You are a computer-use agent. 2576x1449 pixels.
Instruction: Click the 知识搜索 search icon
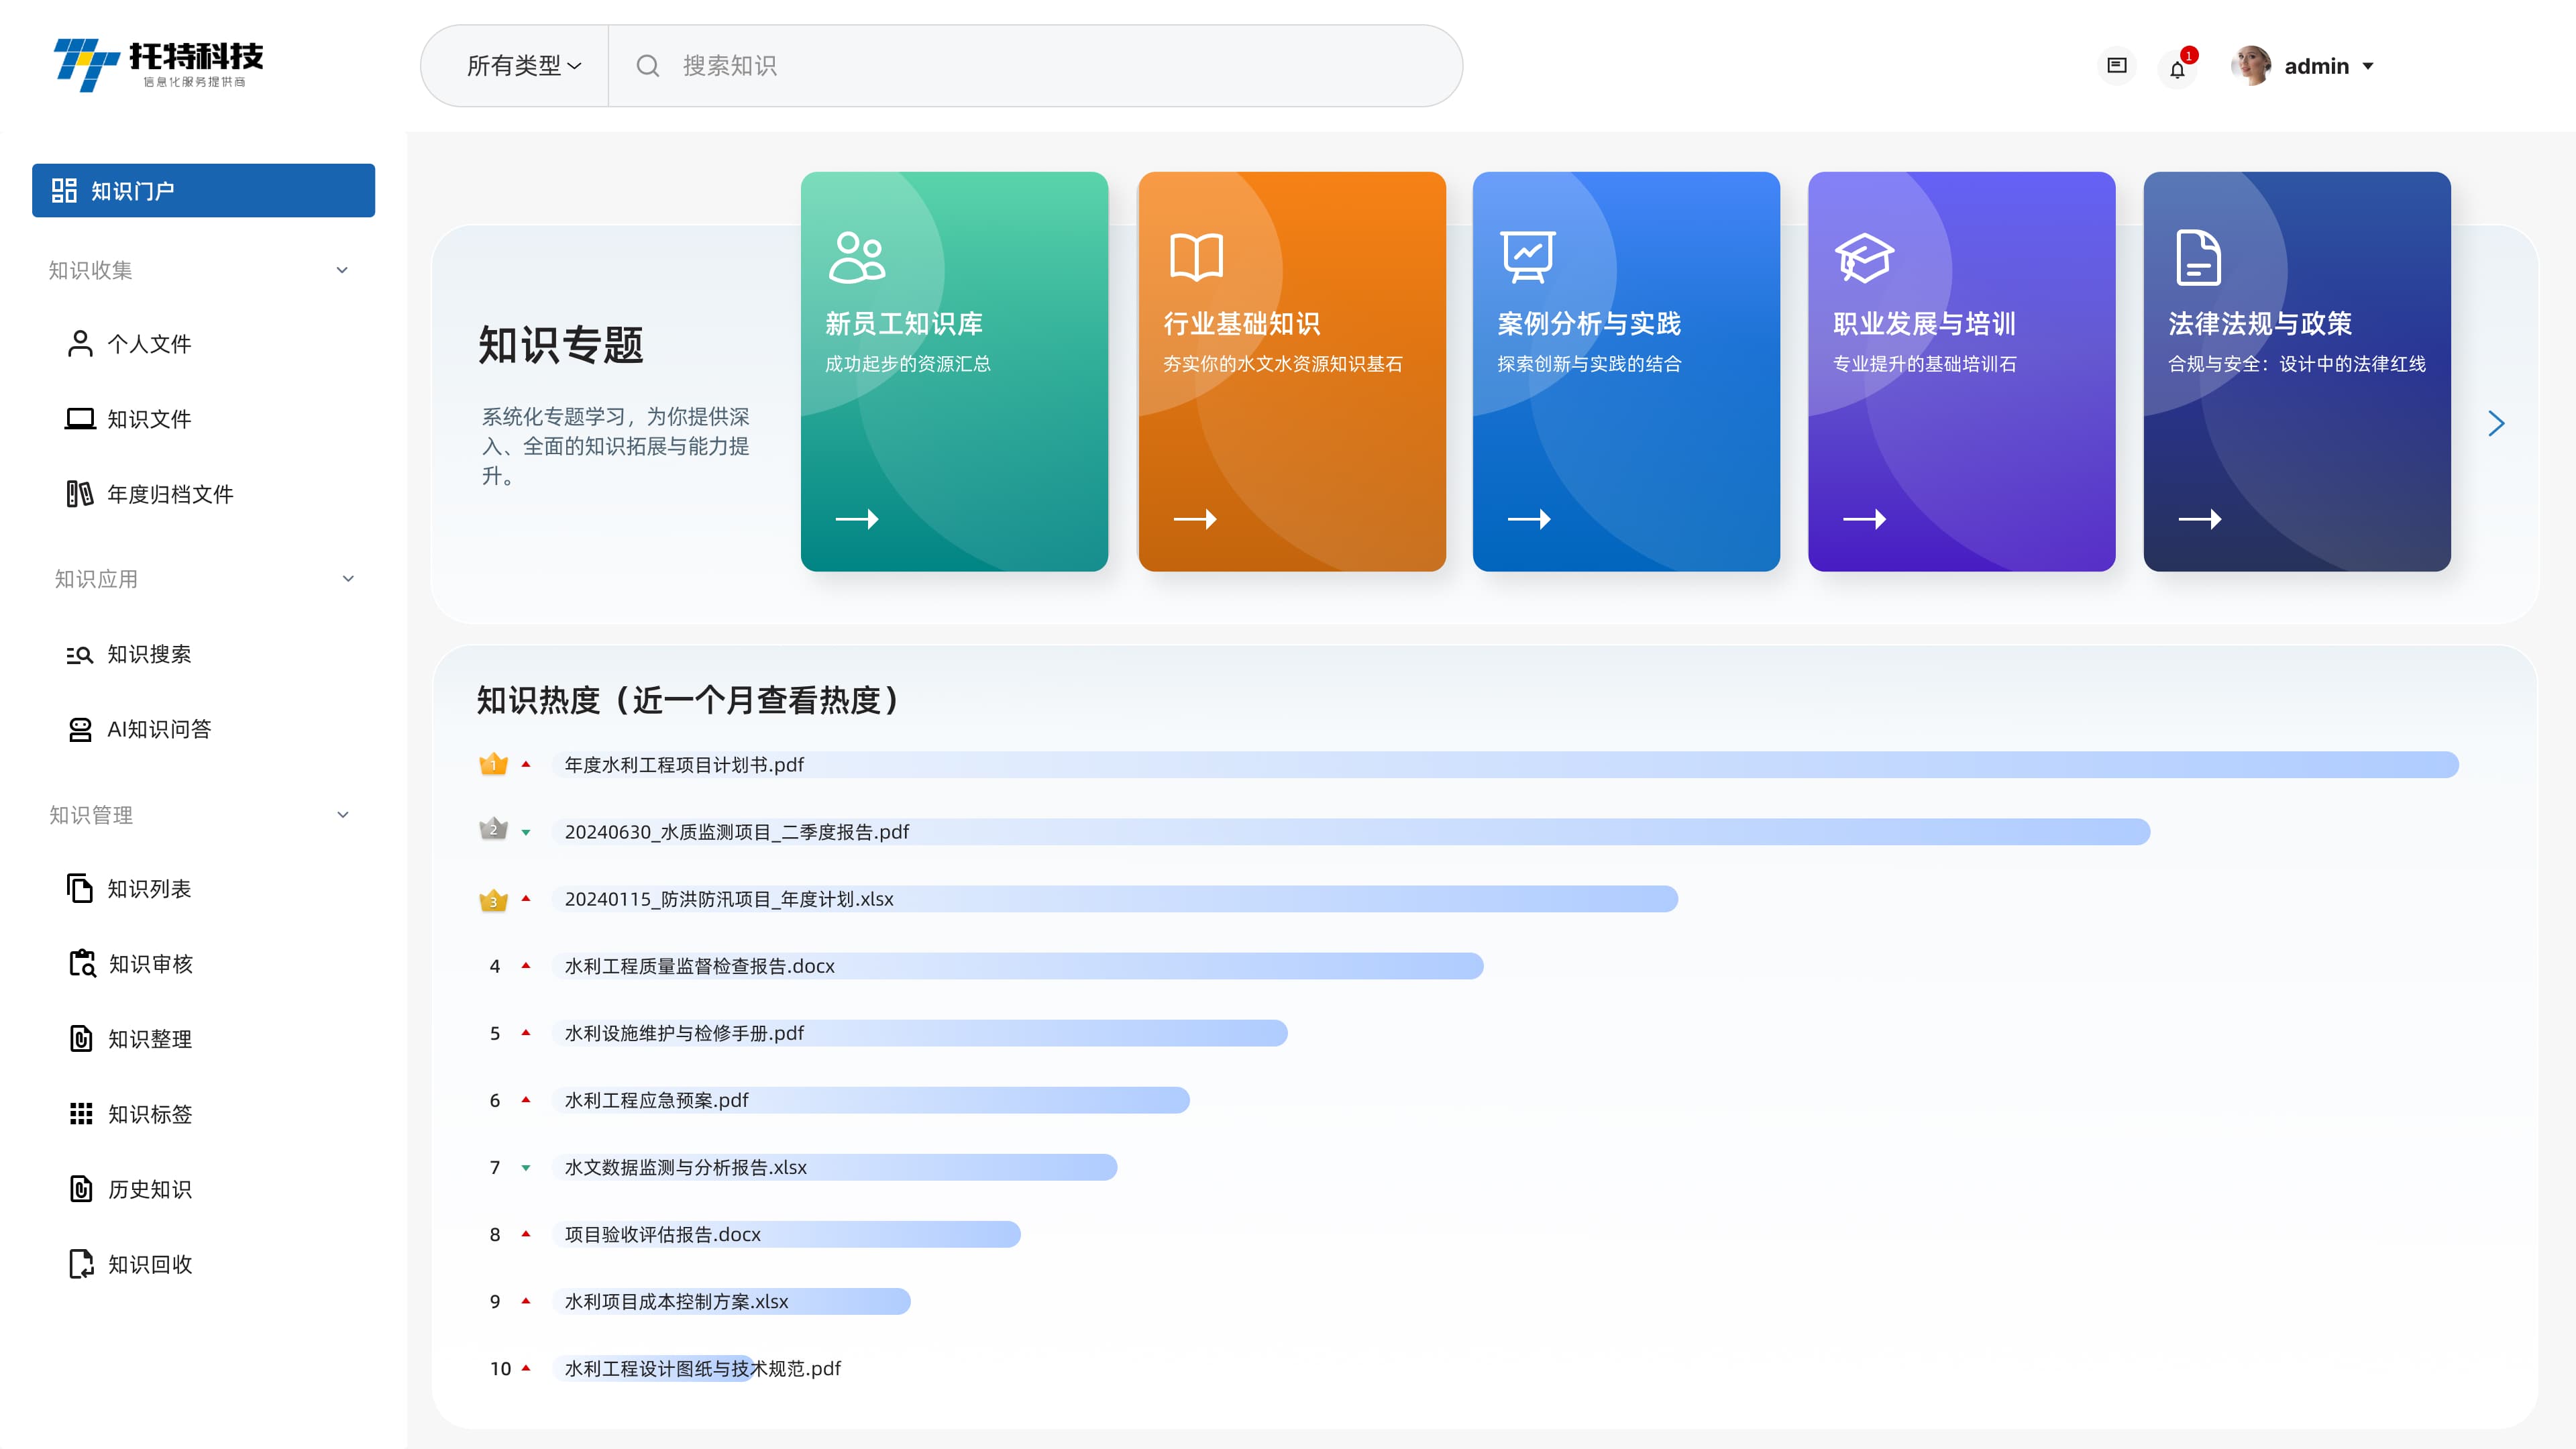[x=79, y=655]
